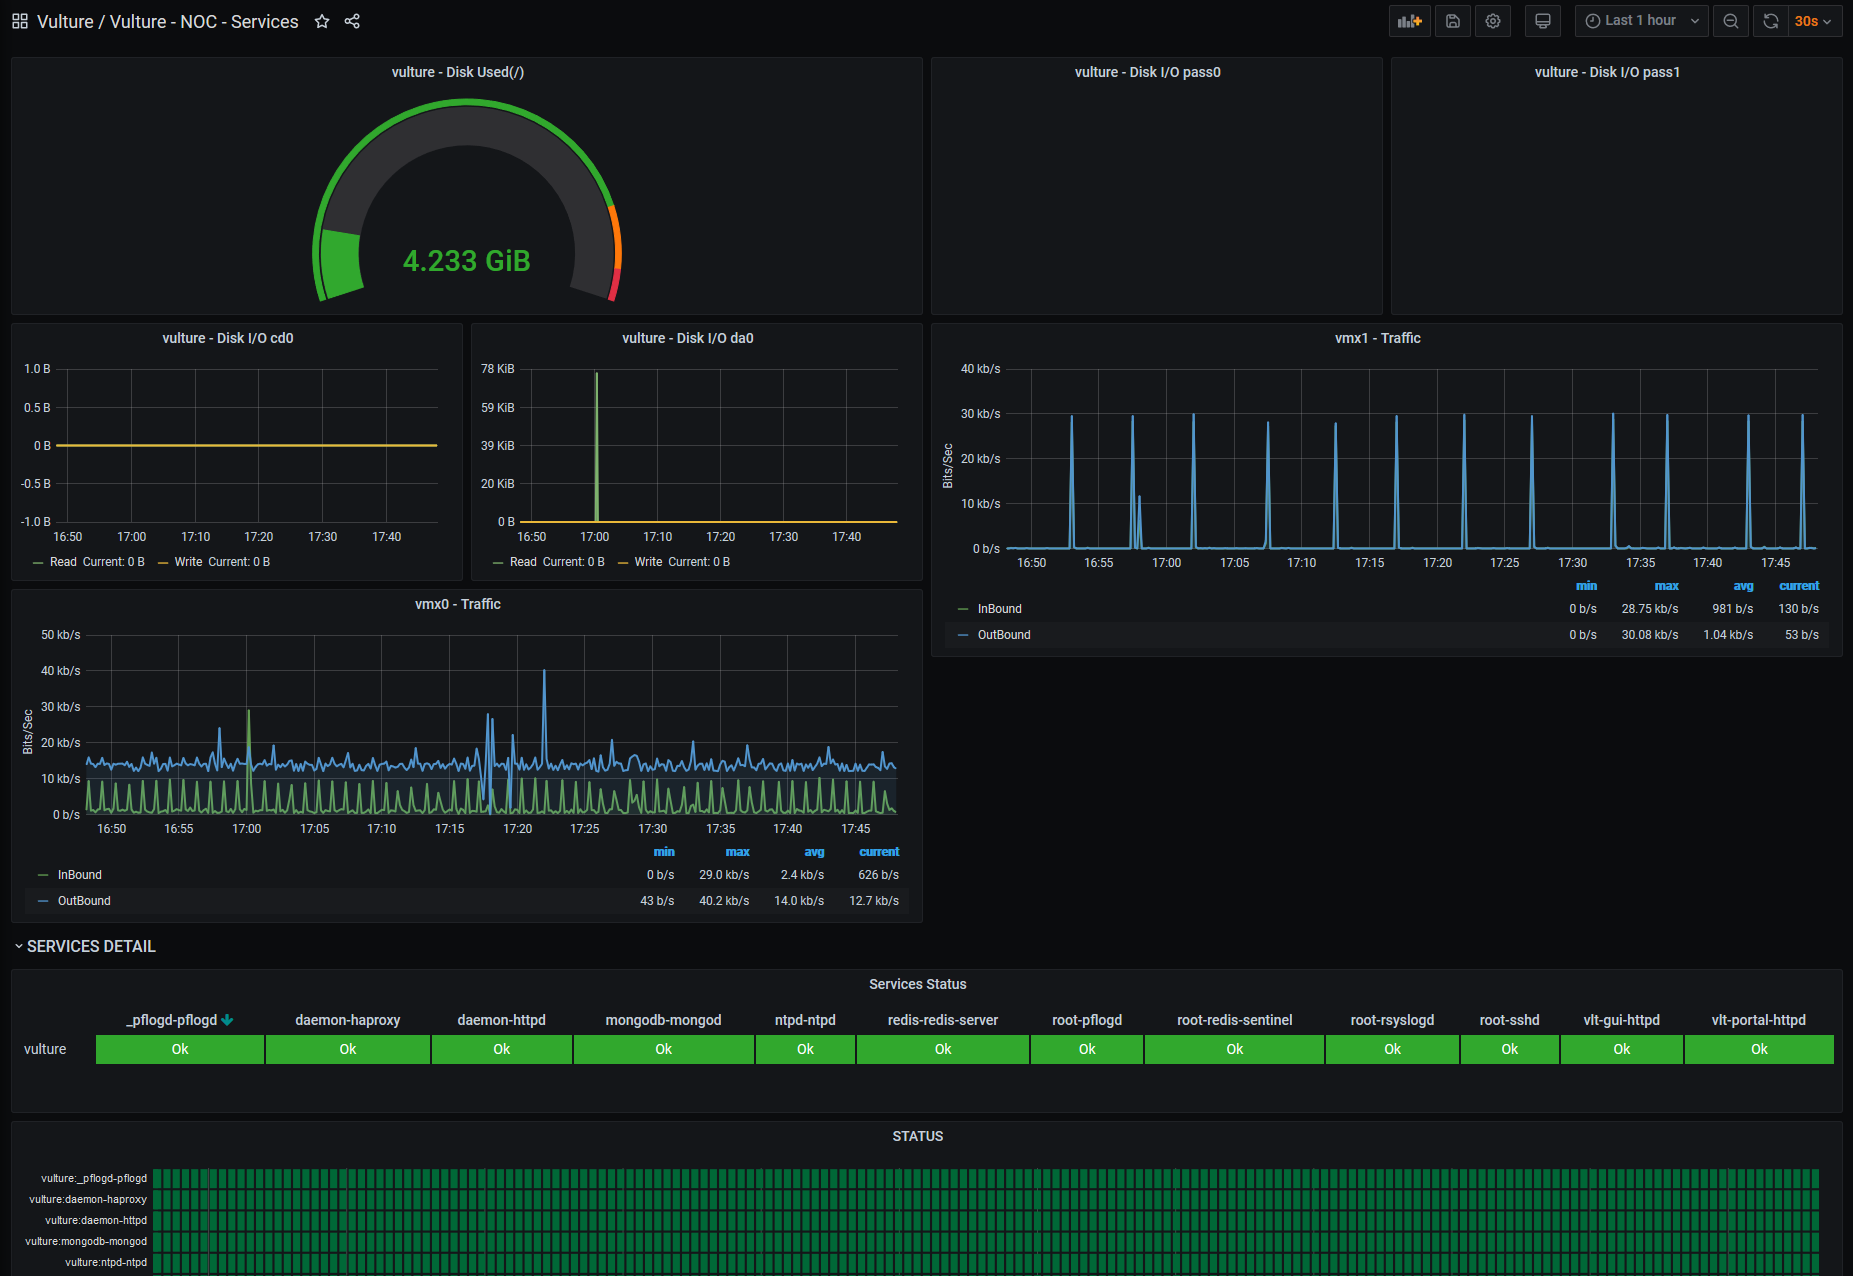Click the dashboards grid icon
Image resolution: width=1853 pixels, height=1276 pixels.
20,21
